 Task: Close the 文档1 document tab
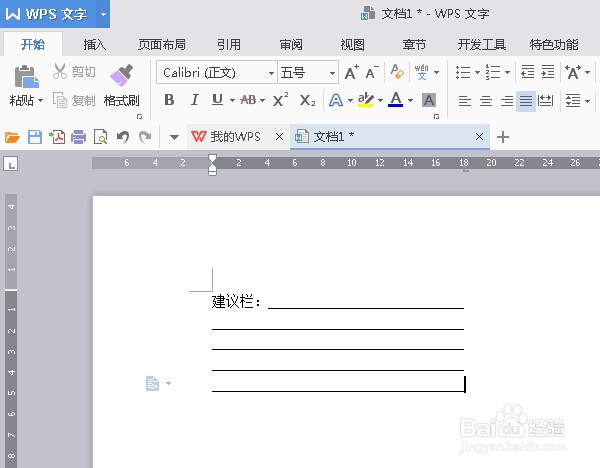tap(479, 137)
